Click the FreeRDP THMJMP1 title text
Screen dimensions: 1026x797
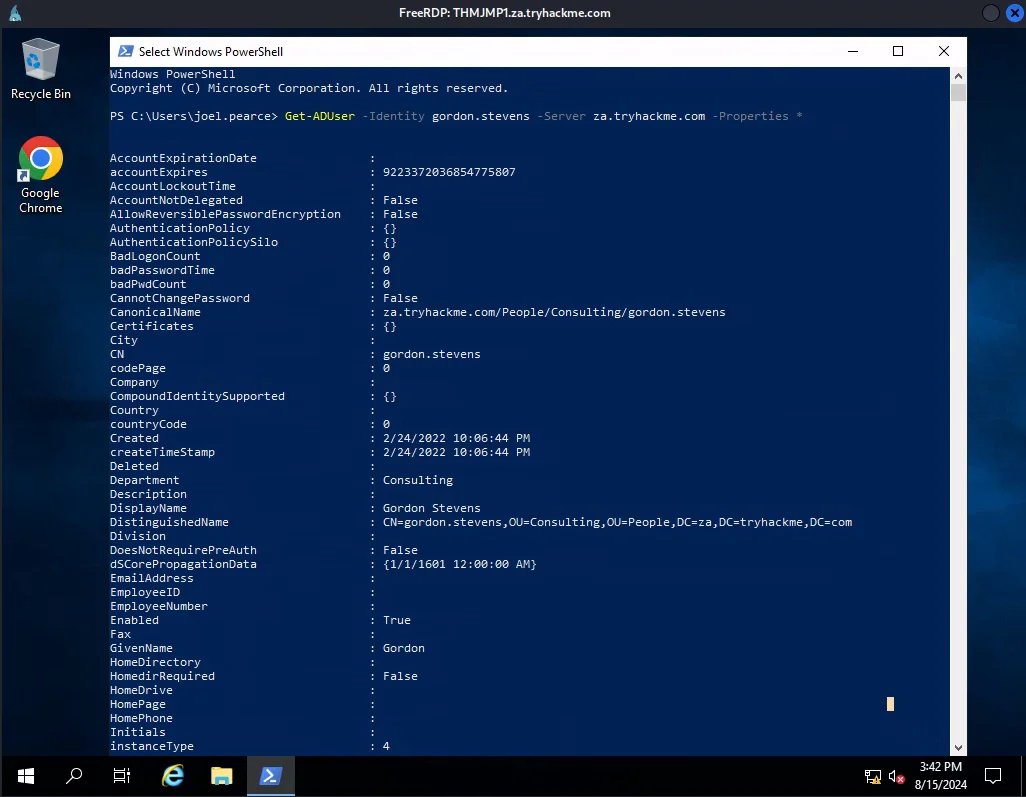pyautogui.click(x=504, y=13)
